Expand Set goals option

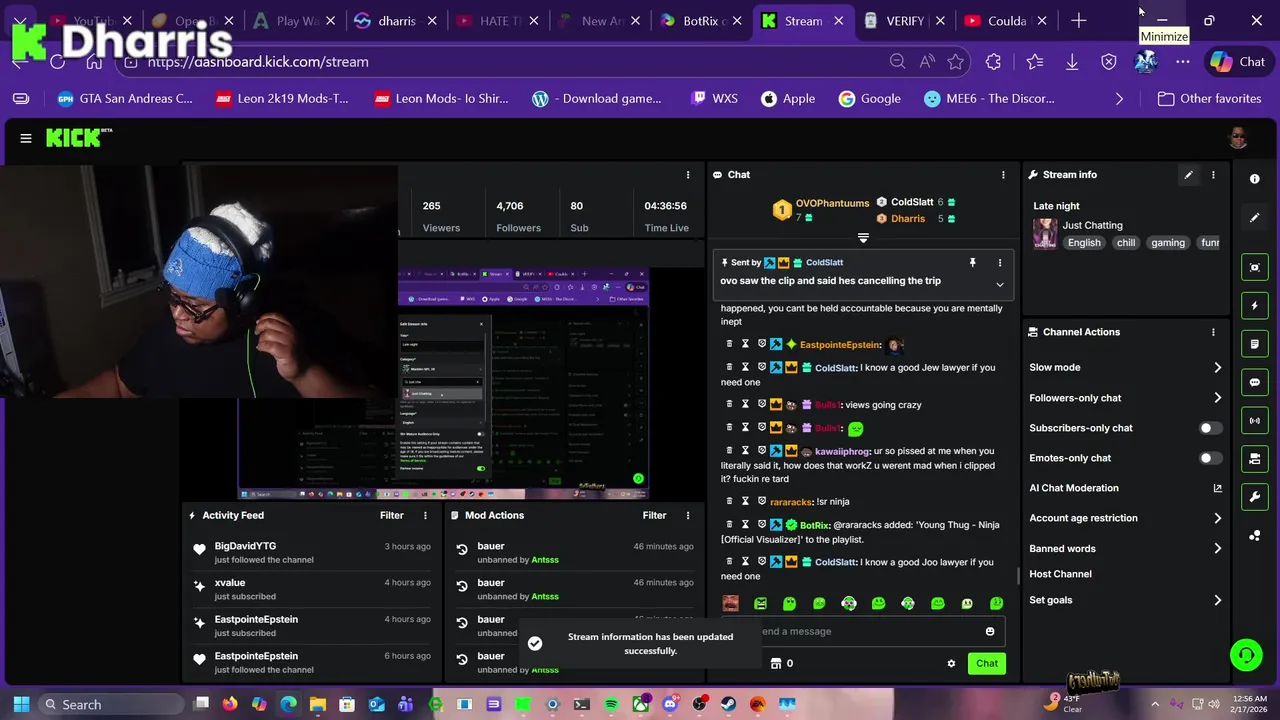[x=1217, y=600]
